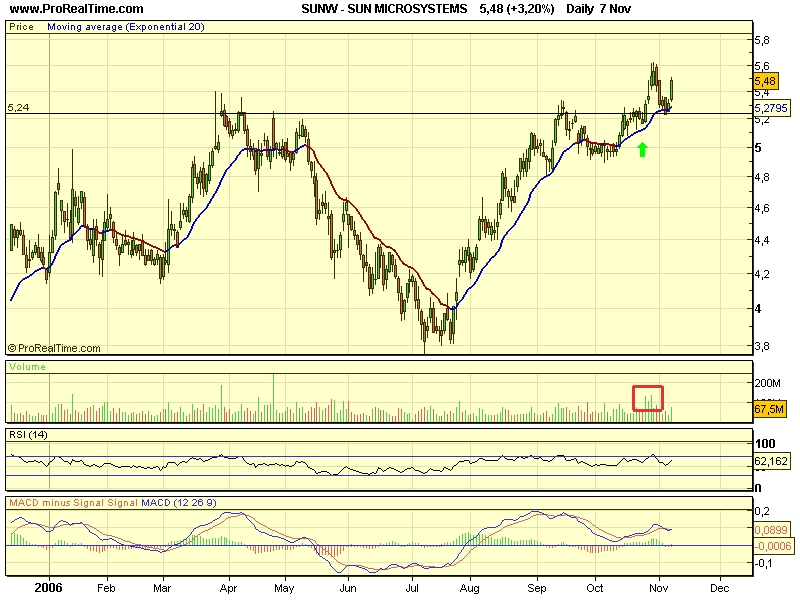The width and height of the screenshot is (800, 600).
Task: Select the Volume panel label
Action: click(27, 367)
